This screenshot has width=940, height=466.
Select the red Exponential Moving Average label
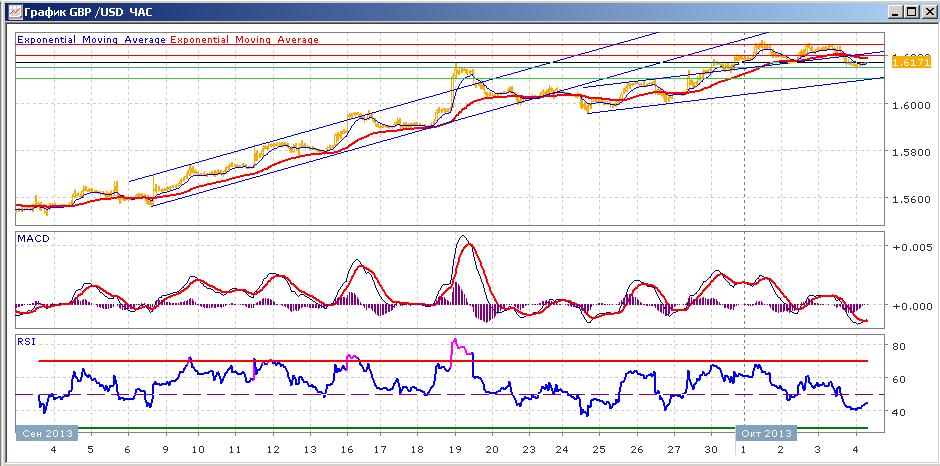click(245, 40)
